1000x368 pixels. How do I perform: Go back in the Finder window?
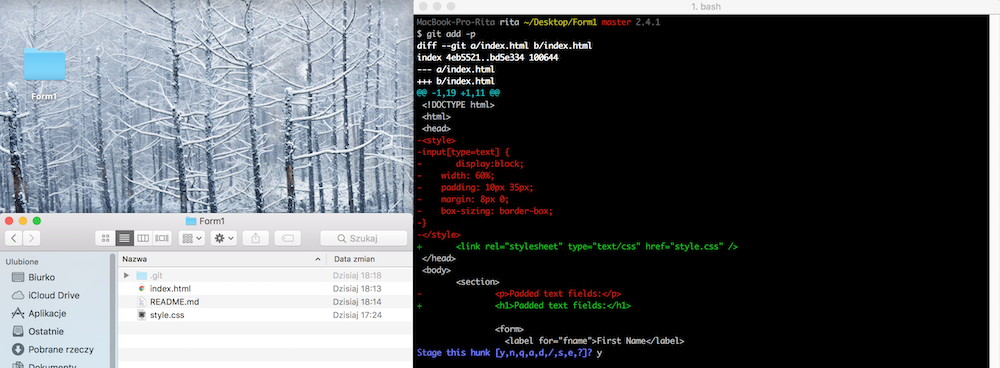point(14,238)
